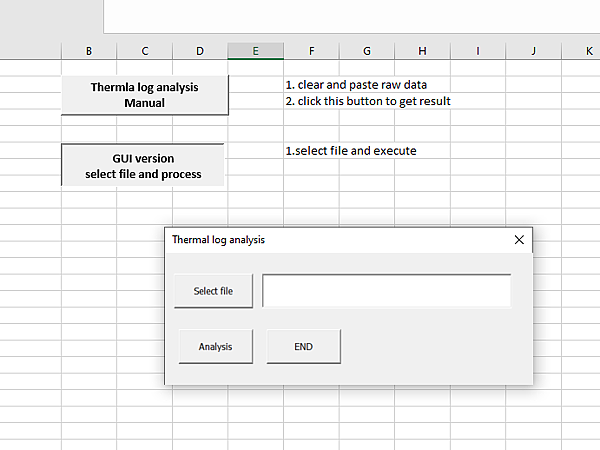Select column I header
The image size is (600, 450).
pyautogui.click(x=478, y=51)
